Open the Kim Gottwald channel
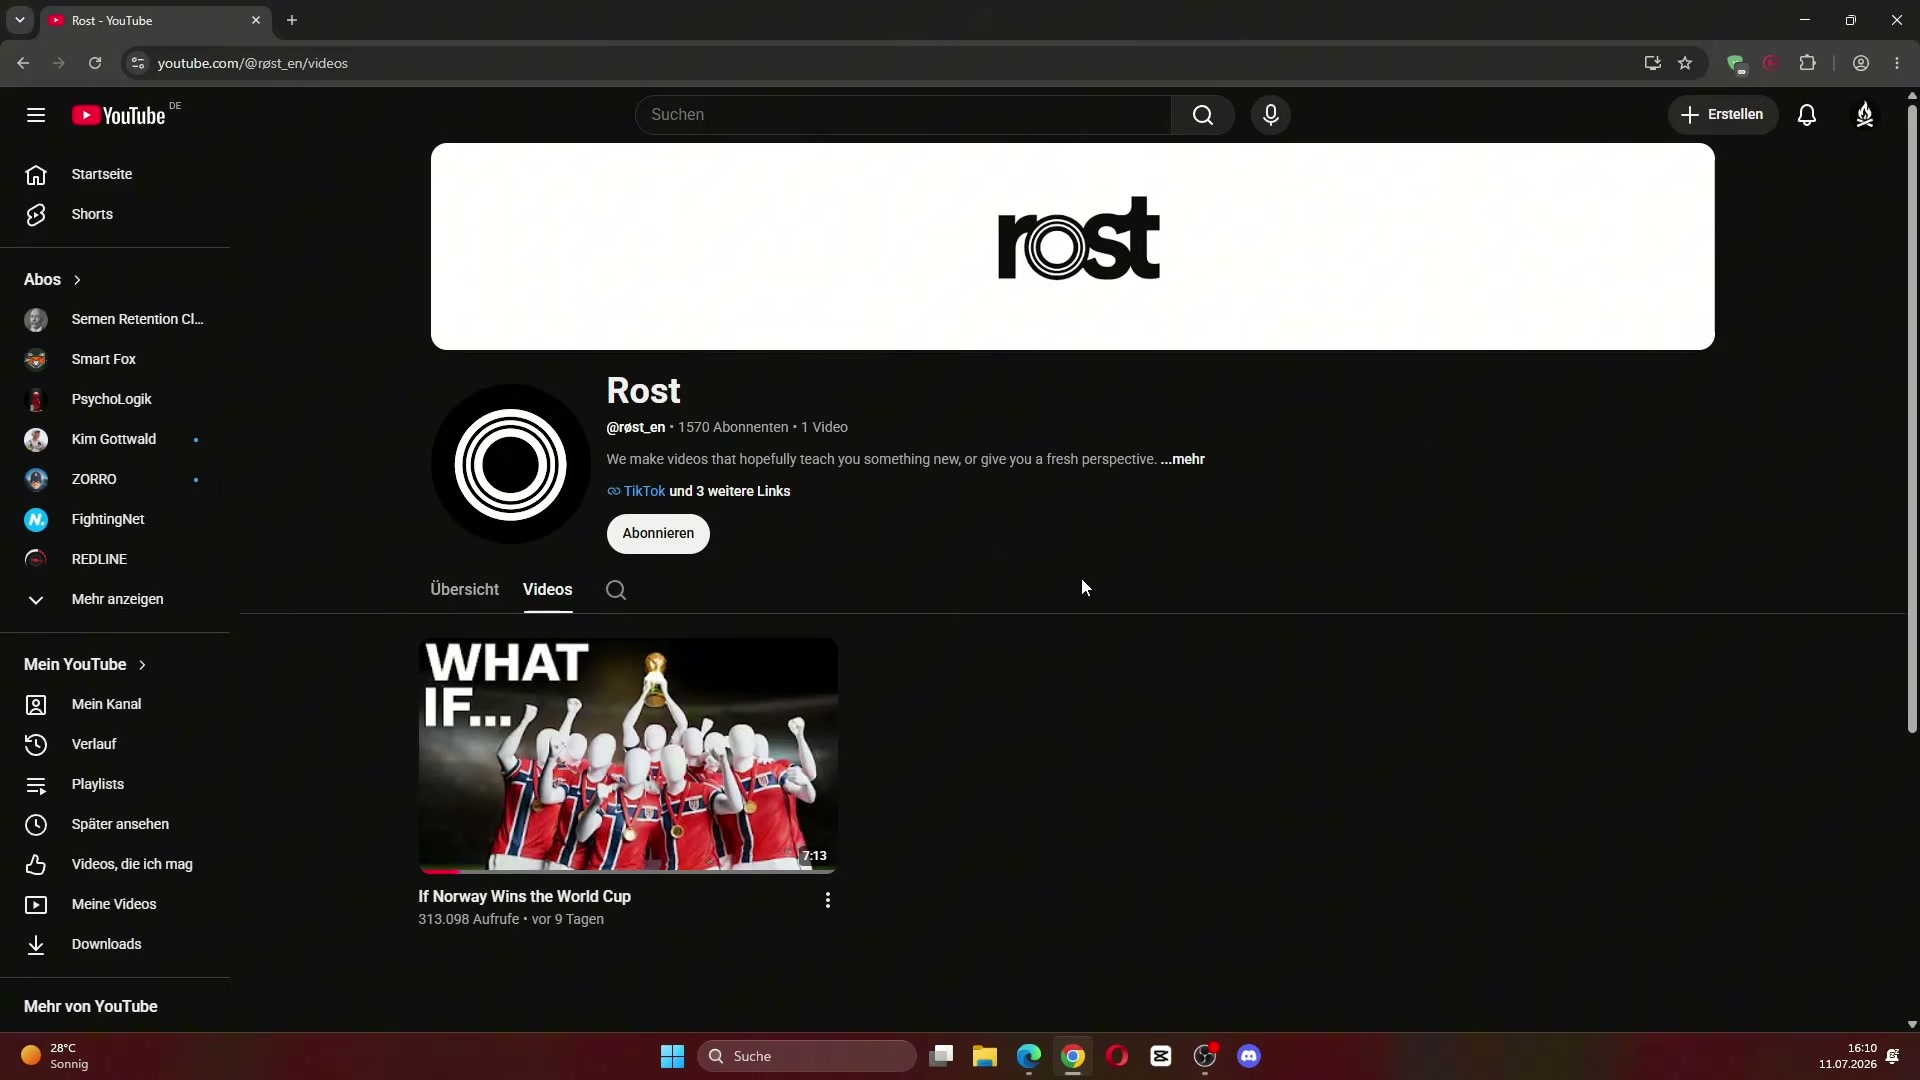 [115, 440]
